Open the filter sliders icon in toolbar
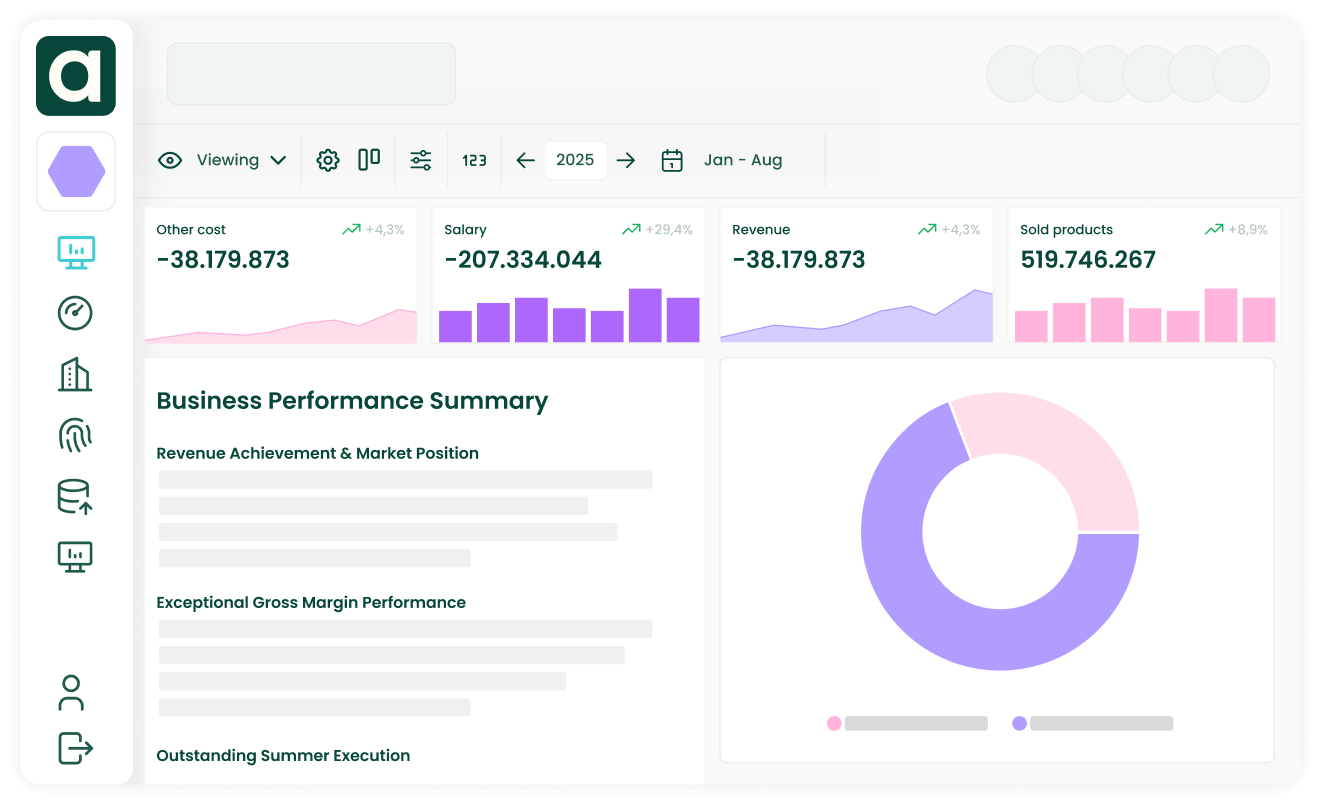The width and height of the screenshot is (1321, 805). [420, 159]
